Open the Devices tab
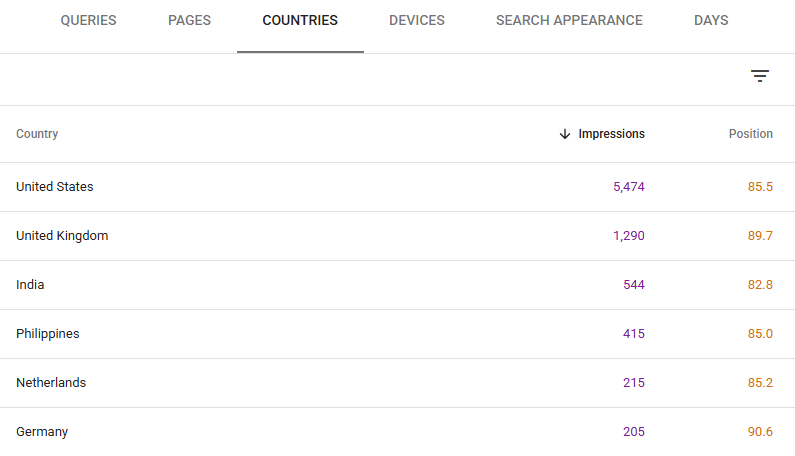 pyautogui.click(x=417, y=20)
